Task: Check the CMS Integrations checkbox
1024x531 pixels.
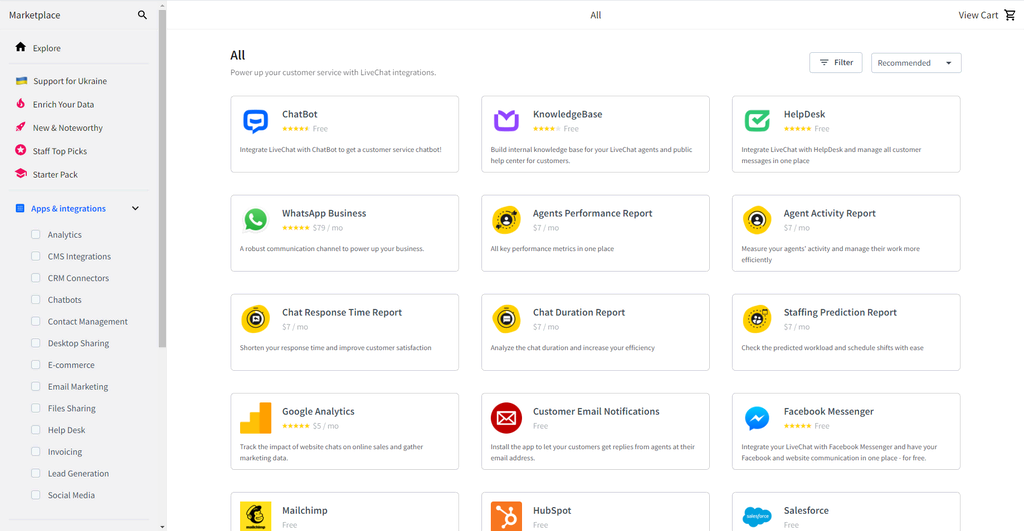Action: pyautogui.click(x=36, y=256)
